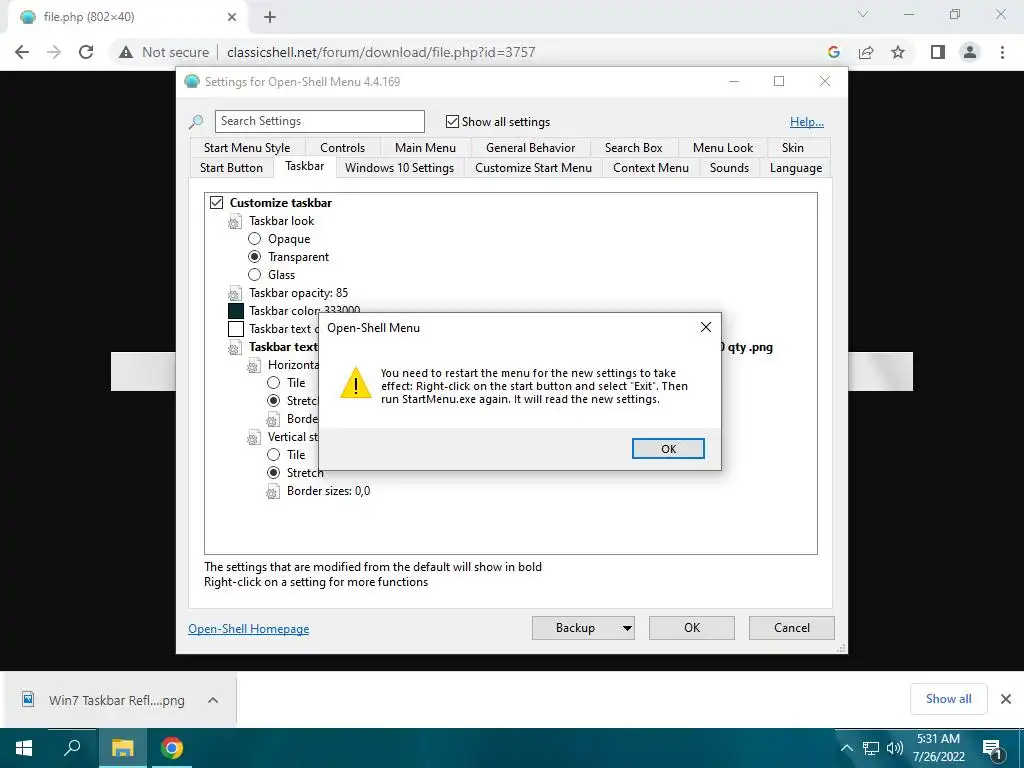Viewport: 1024px width, 768px height.
Task: Open the Language tab
Action: [x=795, y=168]
